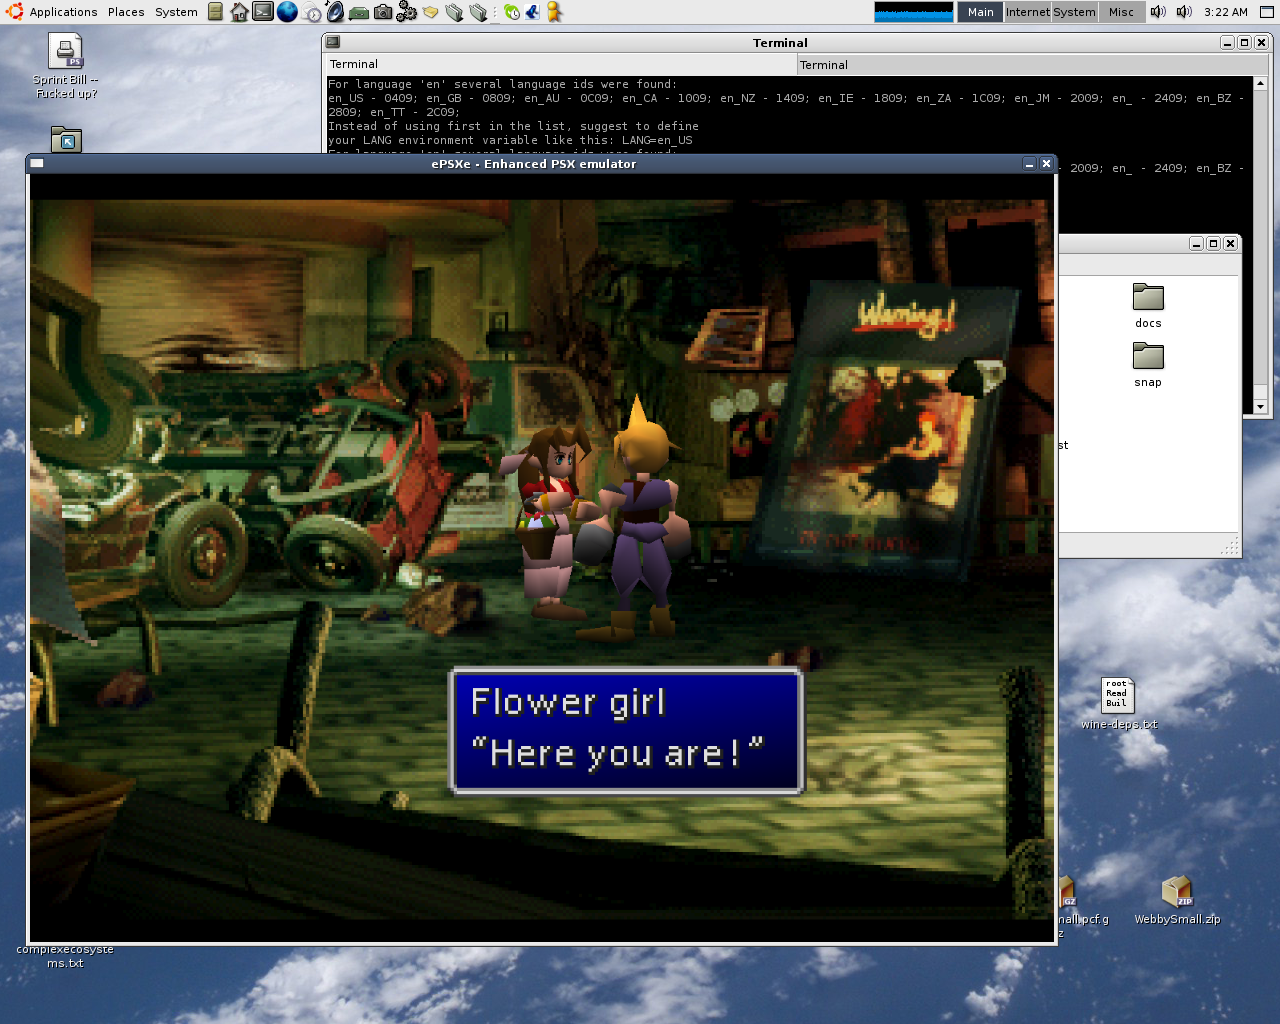Screen dimensions: 1280x1024
Task: Click the Terminal scrollbar up arrow
Action: (1260, 84)
